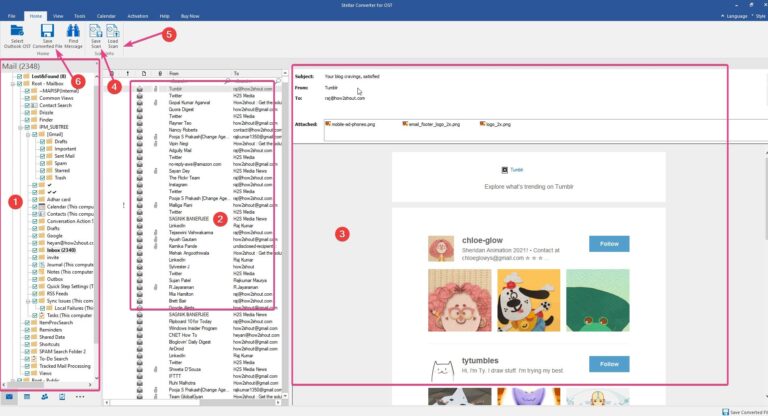Click the importance exclamation column header icon
This screenshot has width=768, height=416.
128,73
